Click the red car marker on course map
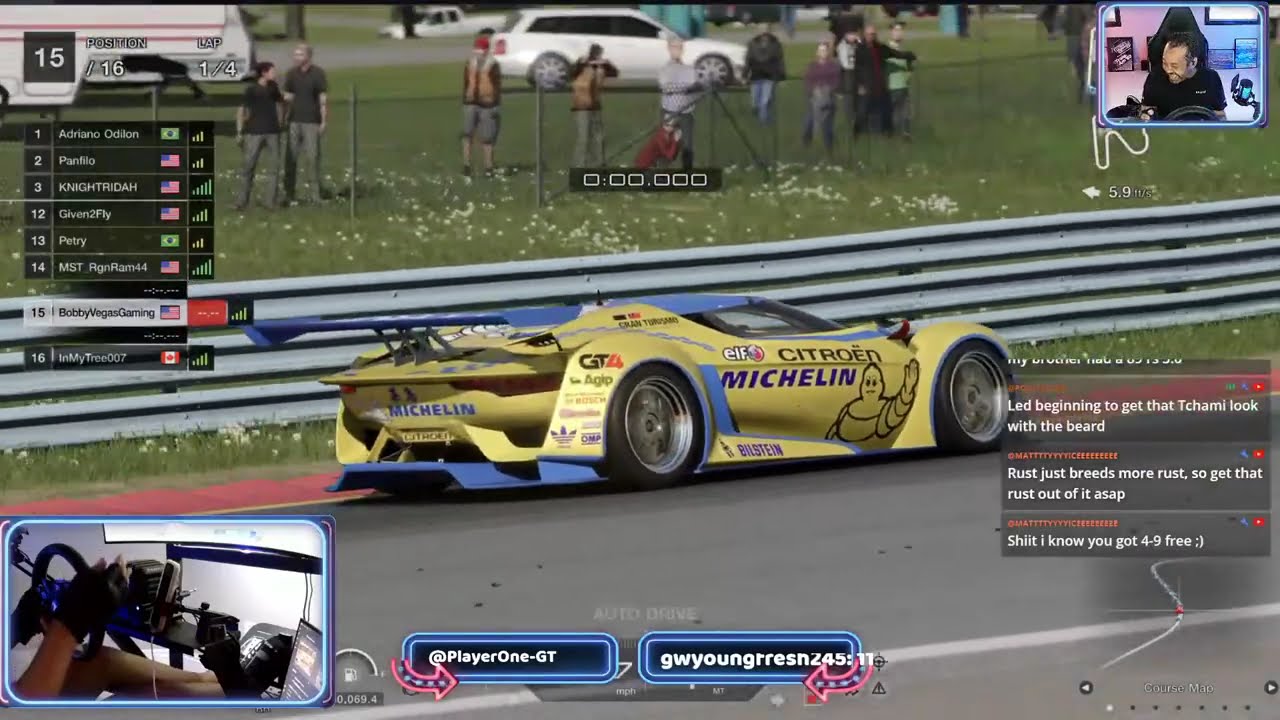 [x=1179, y=610]
